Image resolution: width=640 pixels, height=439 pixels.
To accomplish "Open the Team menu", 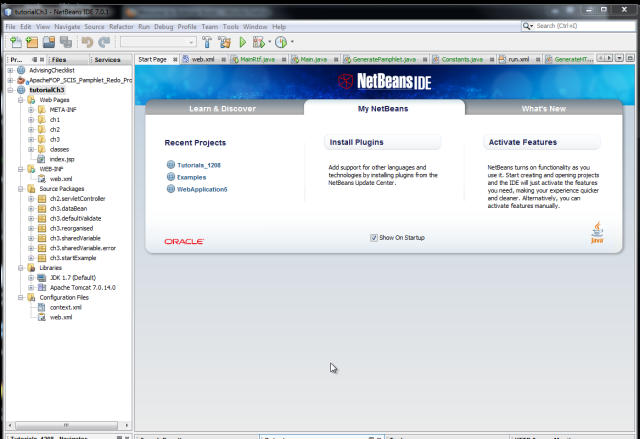I will [x=209, y=27].
